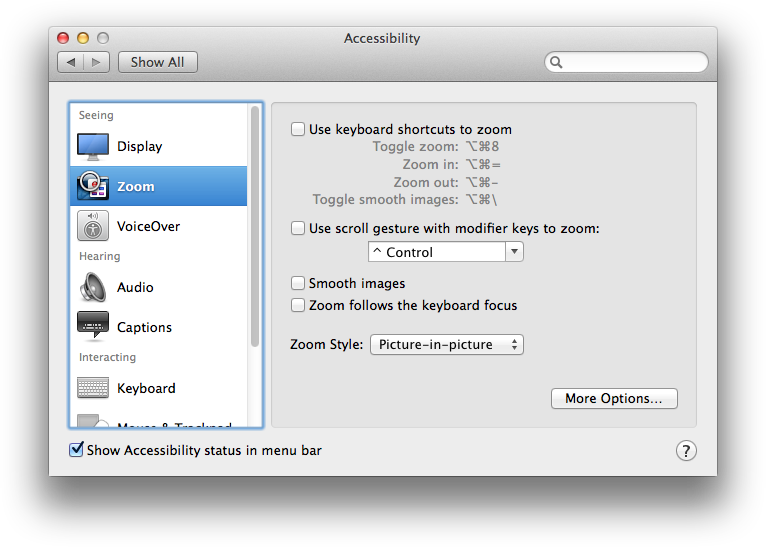Enable scroll gesture with modifier keys checkbox
This screenshot has height=547, width=766.
tap(298, 228)
